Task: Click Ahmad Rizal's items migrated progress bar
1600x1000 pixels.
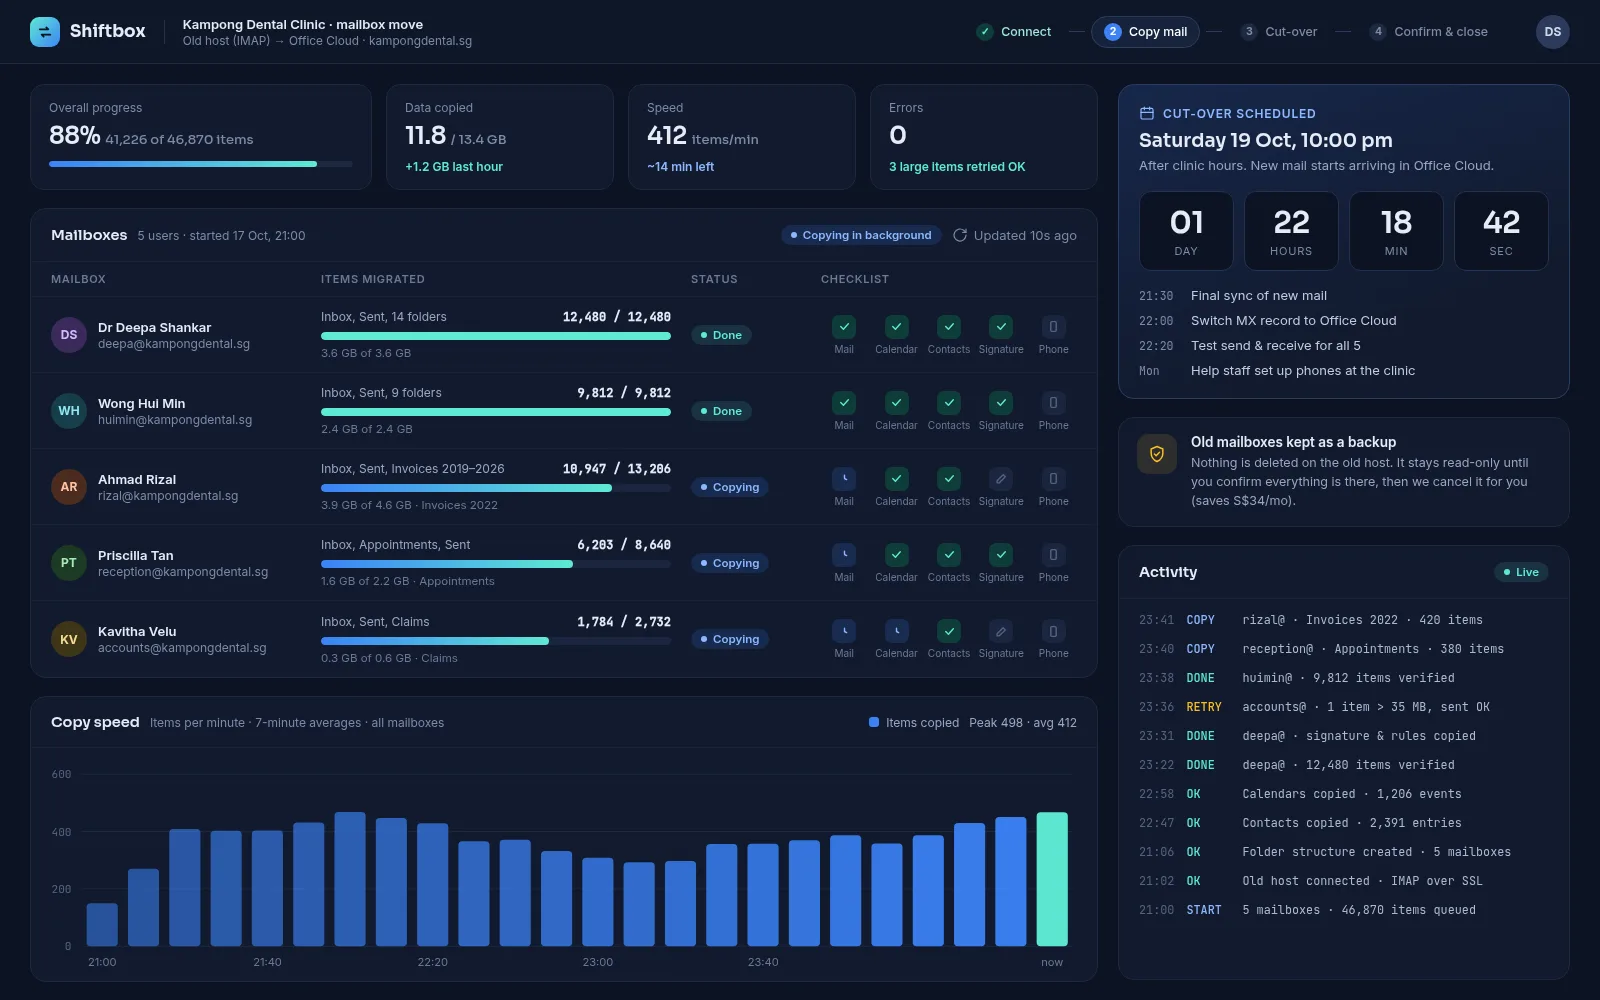Action: [496, 488]
